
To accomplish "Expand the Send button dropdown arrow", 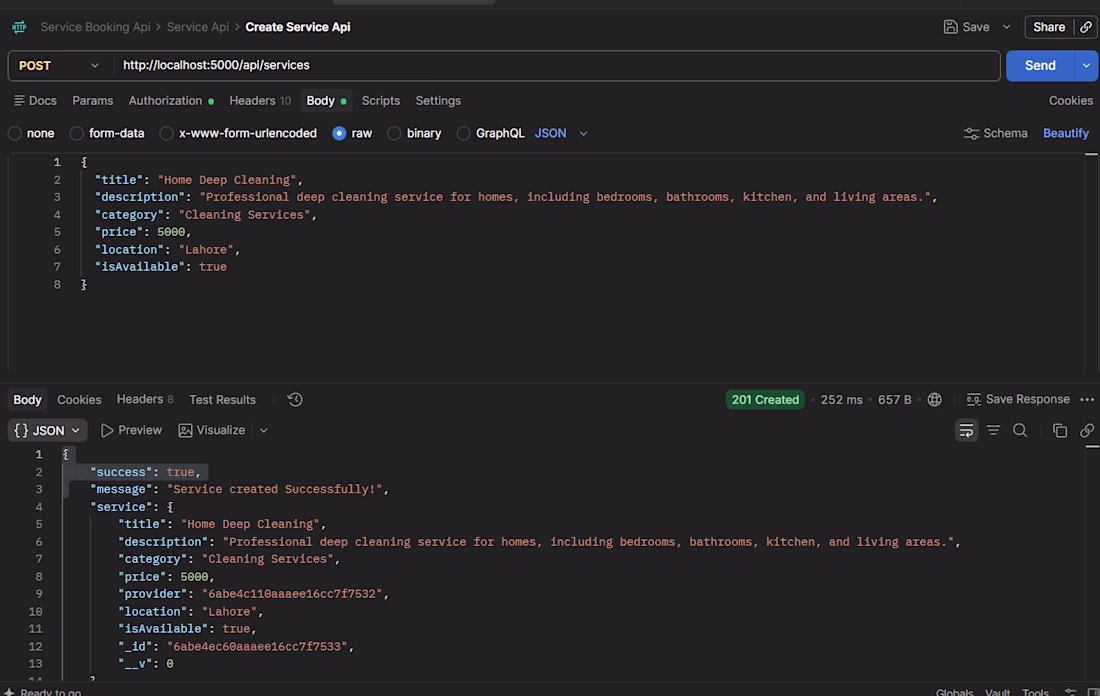I will pyautogui.click(x=1086, y=66).
